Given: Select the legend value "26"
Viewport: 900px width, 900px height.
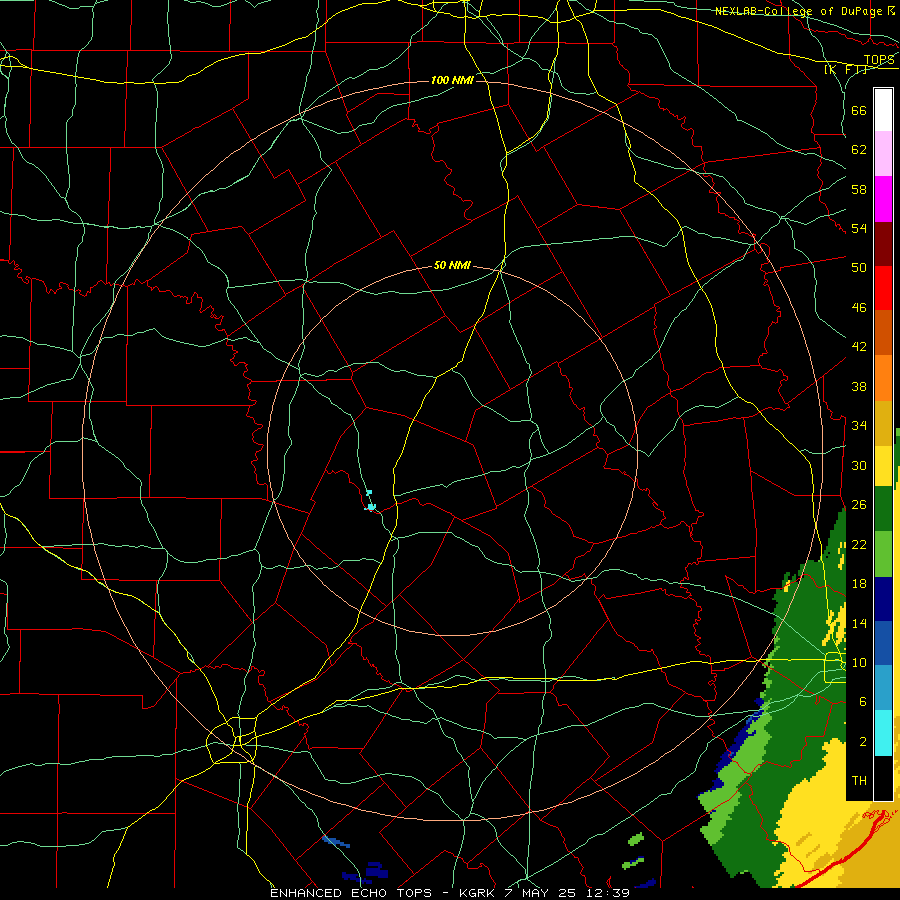Looking at the screenshot, I should coord(859,505).
